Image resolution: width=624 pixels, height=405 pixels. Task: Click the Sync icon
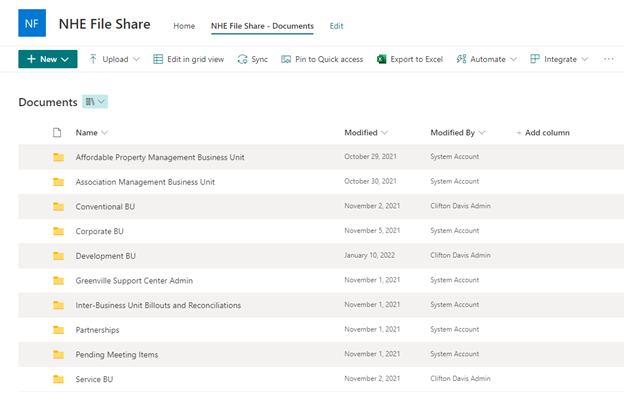[242, 59]
